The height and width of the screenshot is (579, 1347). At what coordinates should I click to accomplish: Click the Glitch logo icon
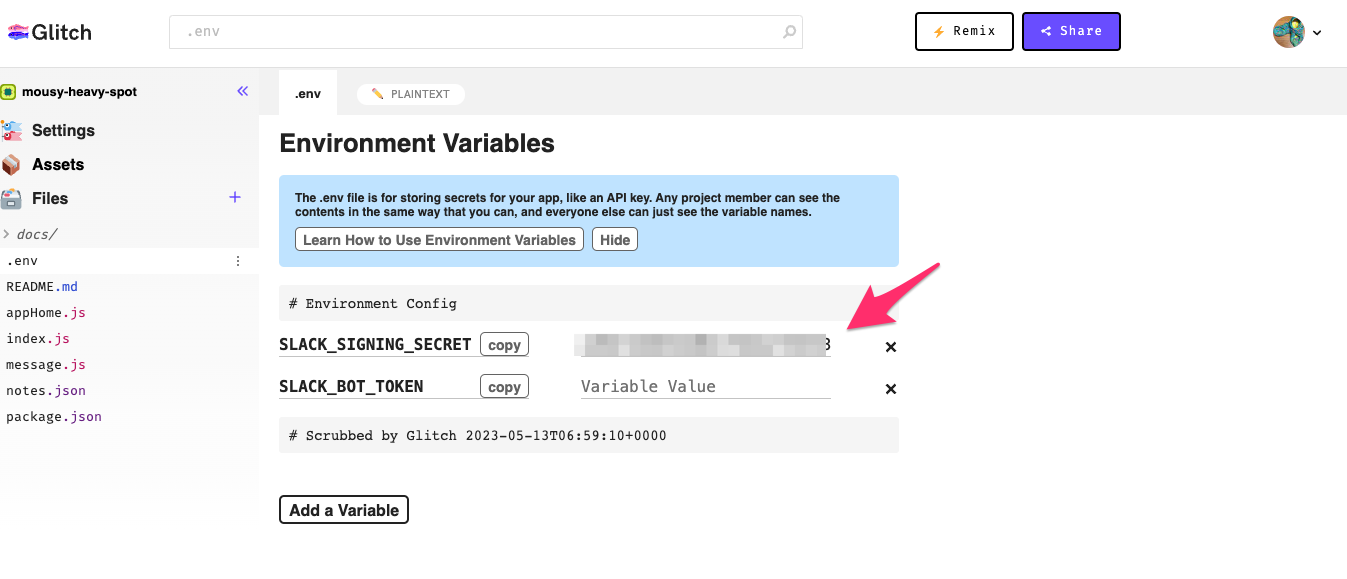pos(19,32)
